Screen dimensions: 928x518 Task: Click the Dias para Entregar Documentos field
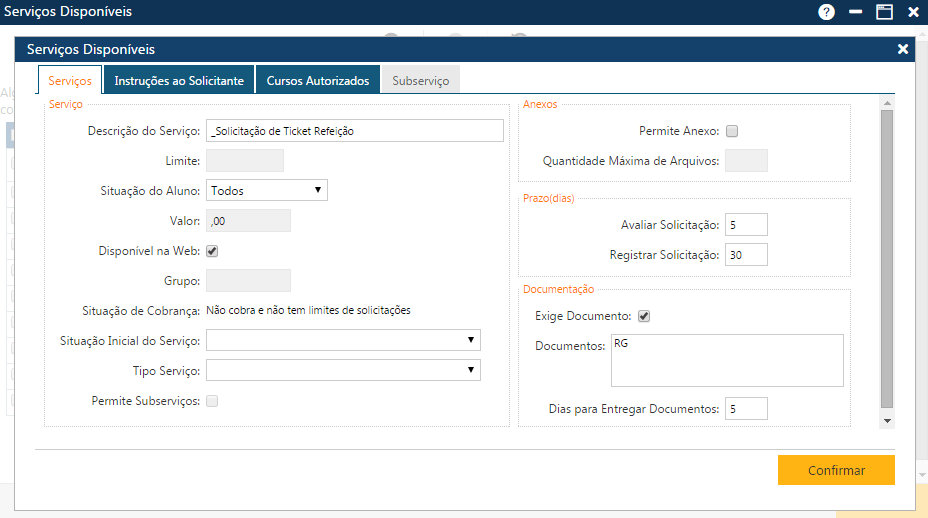pyautogui.click(x=746, y=409)
